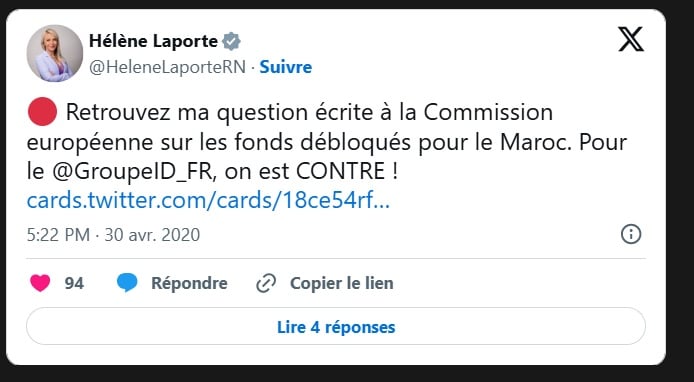Screen dimensions: 694x382
Task: Open the @GroupeID_FR mention
Action: (134, 172)
